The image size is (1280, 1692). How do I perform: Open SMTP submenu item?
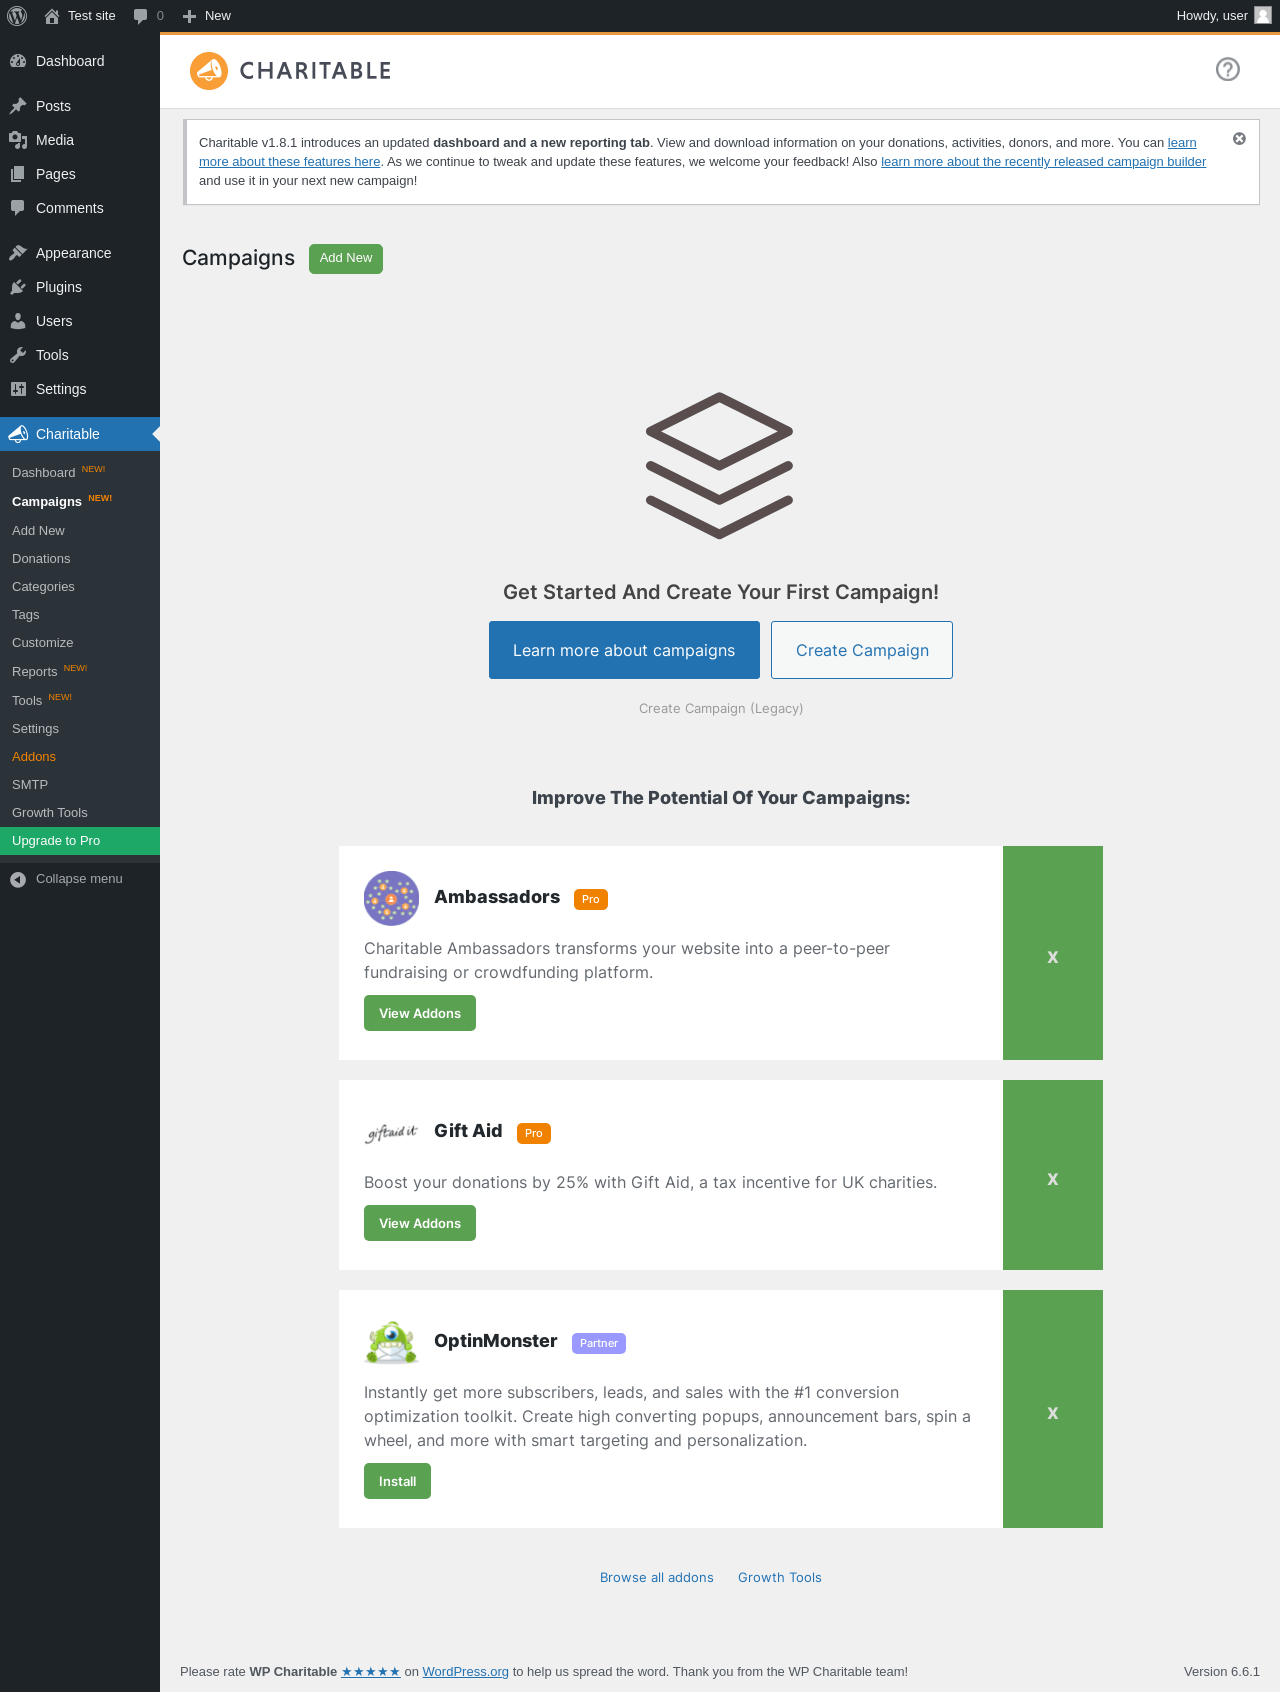80,784
